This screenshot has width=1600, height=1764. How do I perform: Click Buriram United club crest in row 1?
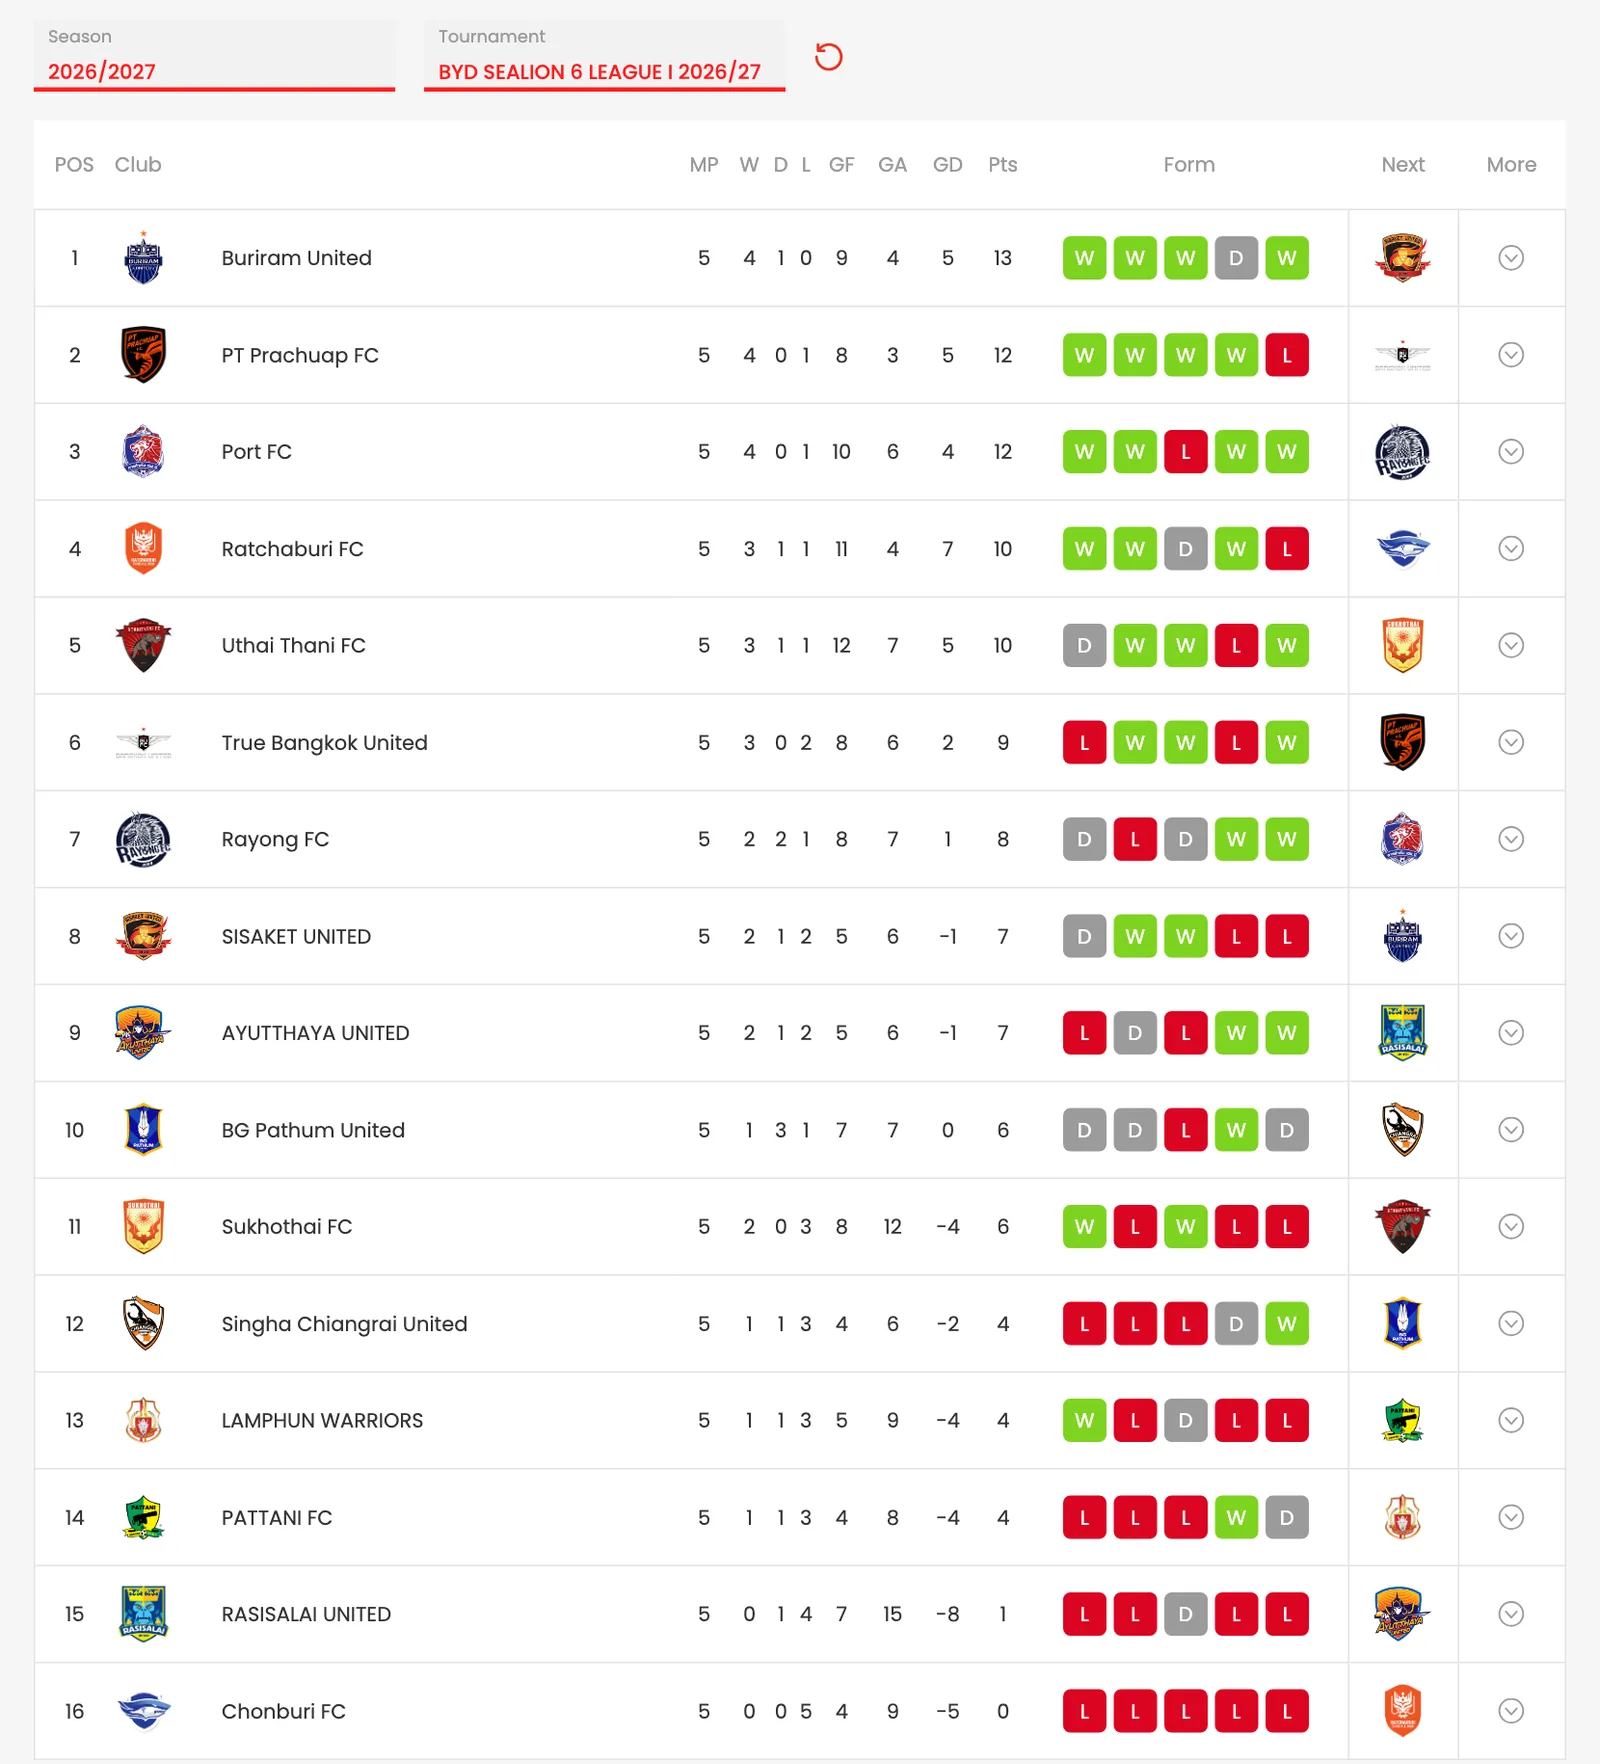(143, 258)
